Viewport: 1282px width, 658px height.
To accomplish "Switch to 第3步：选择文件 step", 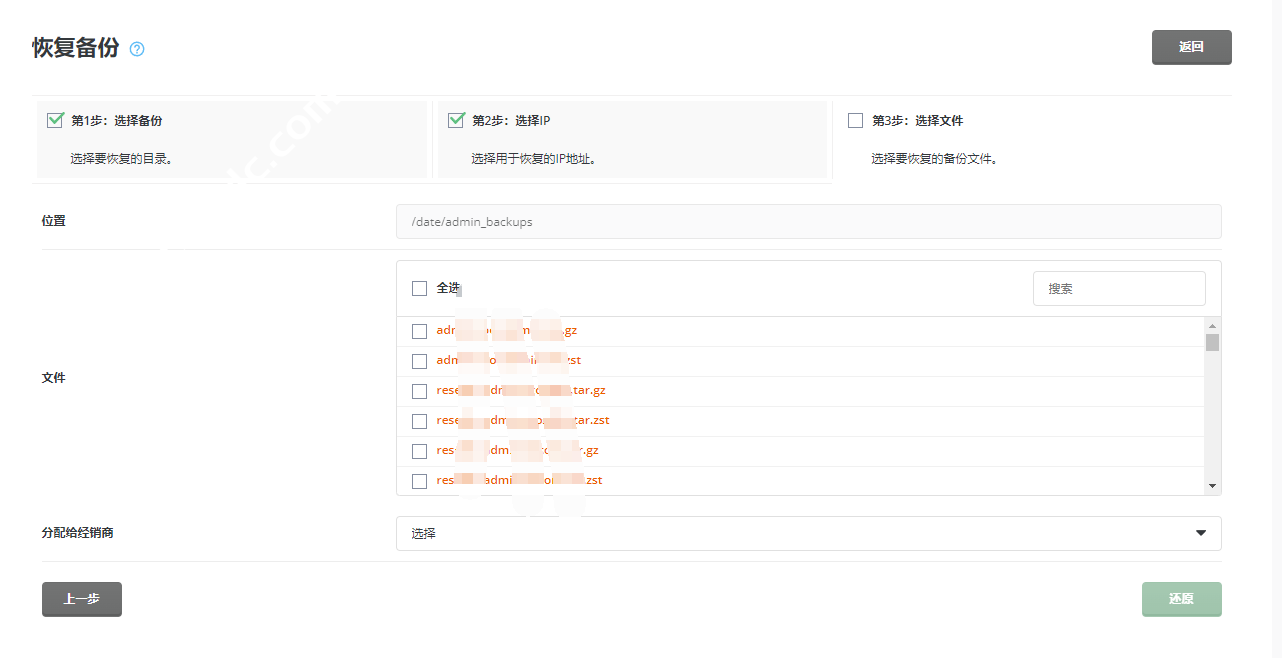I will click(x=917, y=121).
